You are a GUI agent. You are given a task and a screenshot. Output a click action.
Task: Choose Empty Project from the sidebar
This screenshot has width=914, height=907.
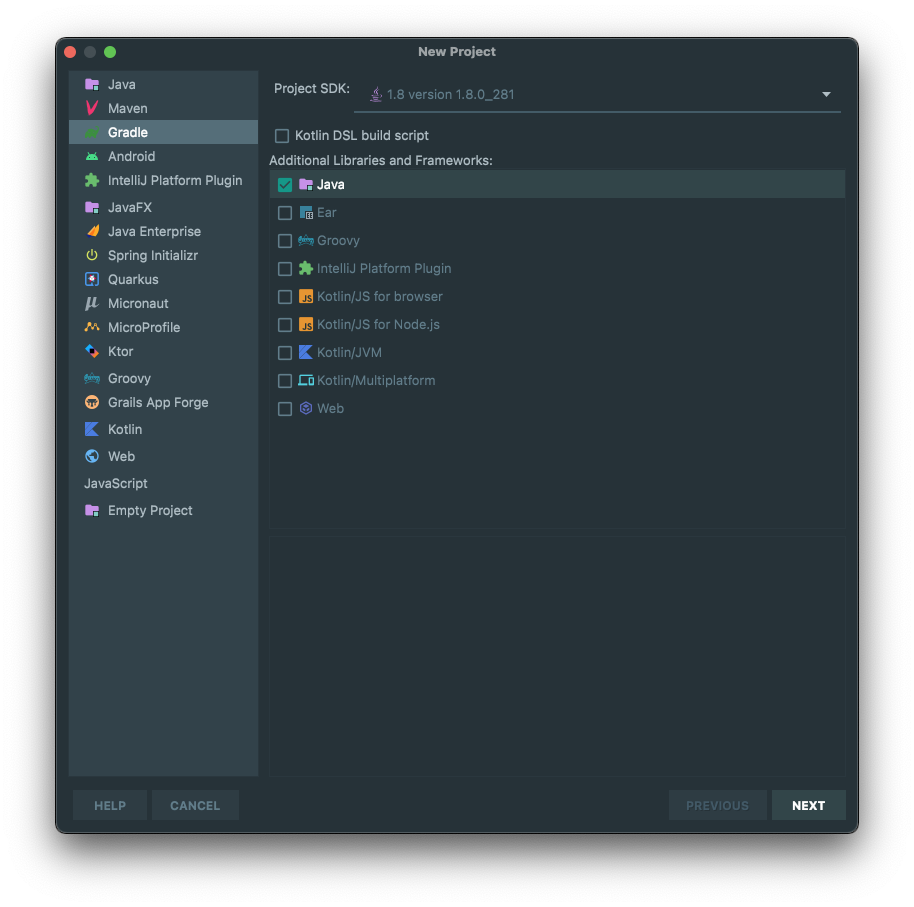coord(149,510)
